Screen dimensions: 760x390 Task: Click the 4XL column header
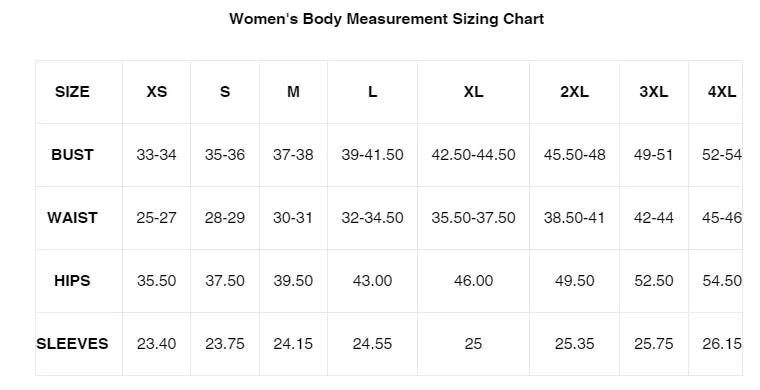click(722, 92)
